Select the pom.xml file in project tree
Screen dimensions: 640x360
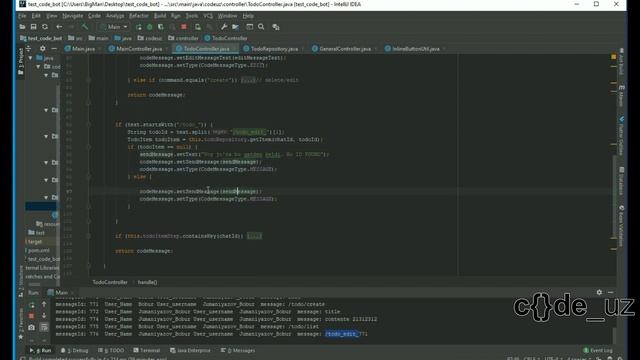tap(38, 250)
